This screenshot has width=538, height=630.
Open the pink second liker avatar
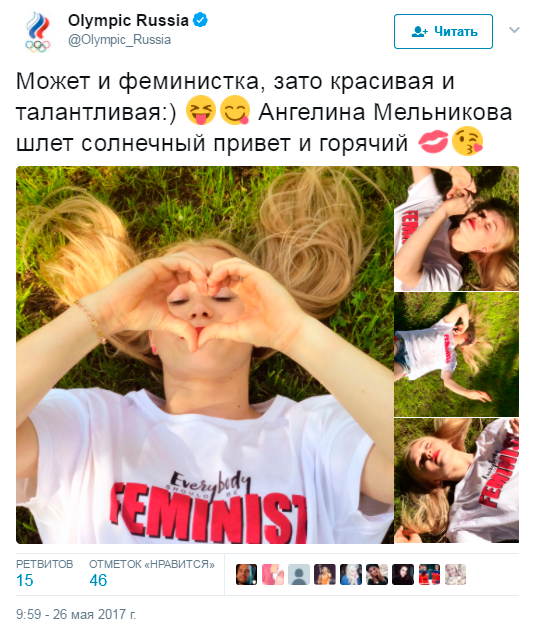(272, 575)
